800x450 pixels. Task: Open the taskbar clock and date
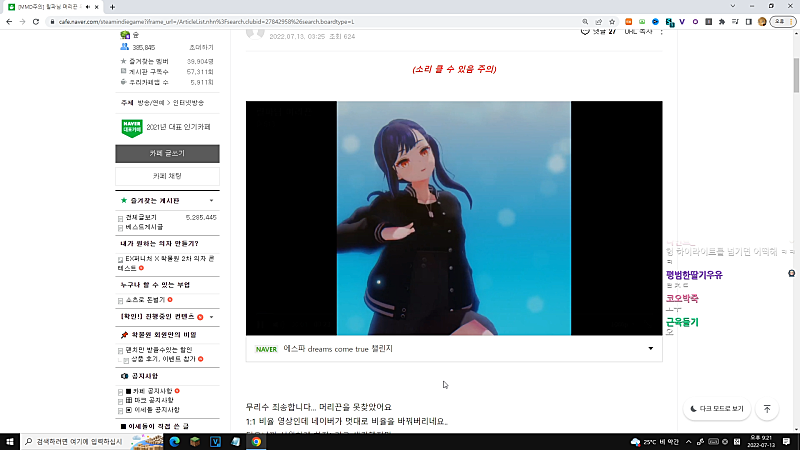coord(761,442)
